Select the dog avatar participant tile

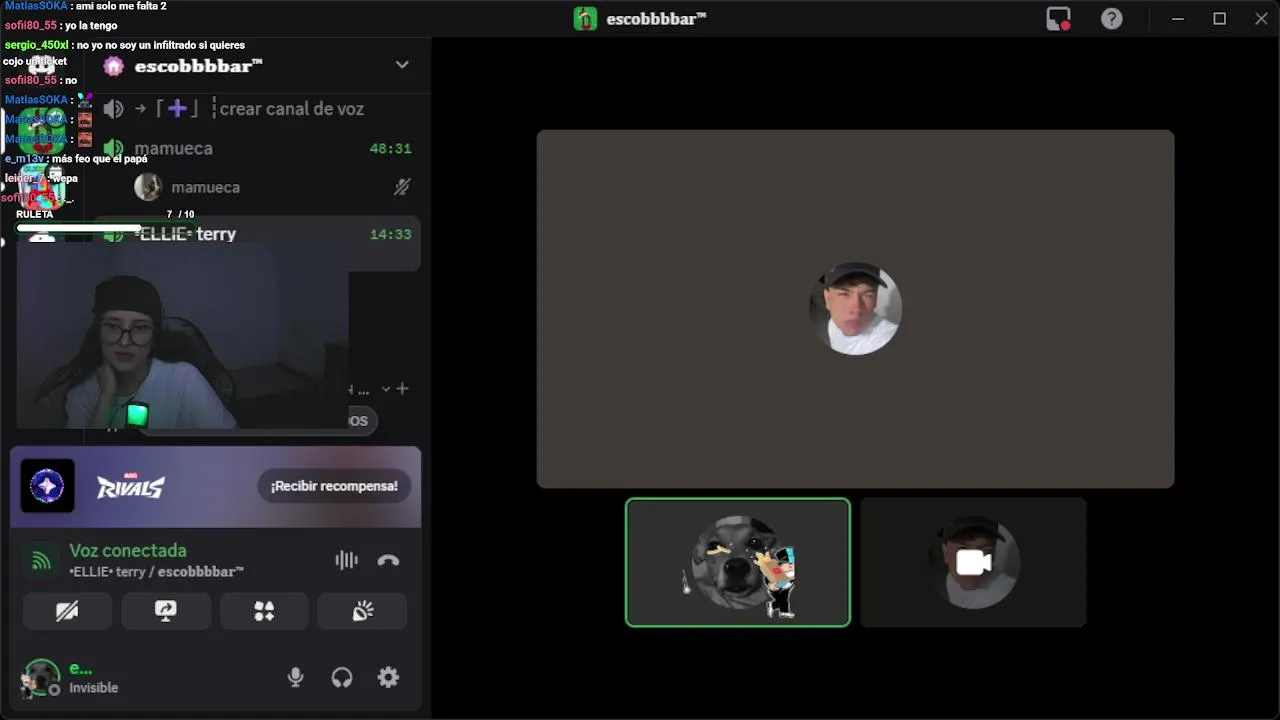[738, 562]
